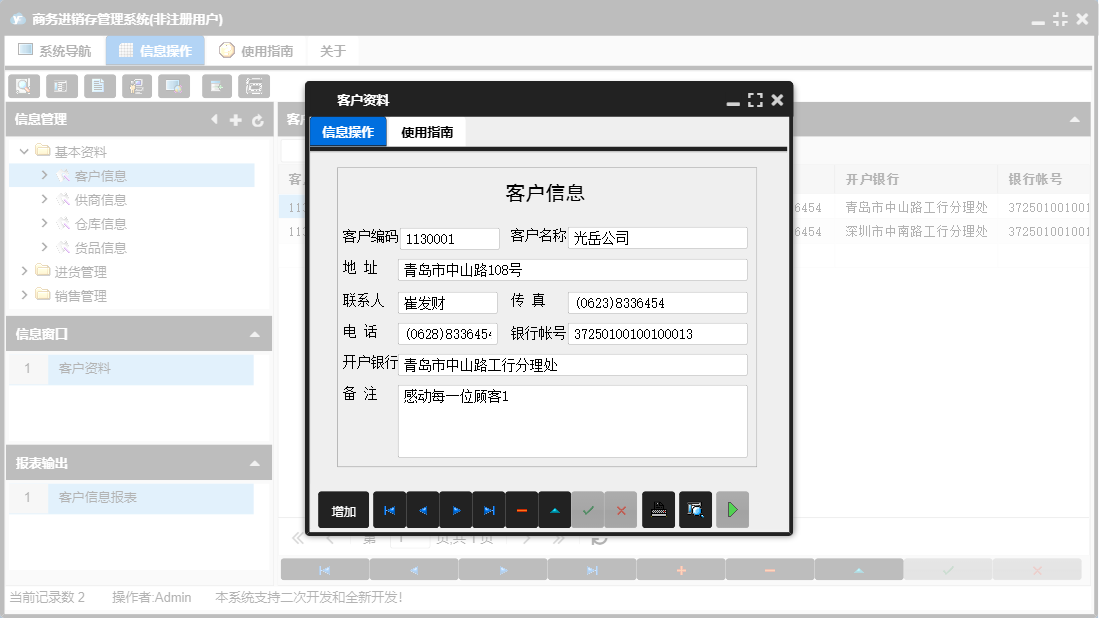The height and width of the screenshot is (618, 1099).
Task: Click plus icon in 信息管理 panel header
Action: click(236, 120)
